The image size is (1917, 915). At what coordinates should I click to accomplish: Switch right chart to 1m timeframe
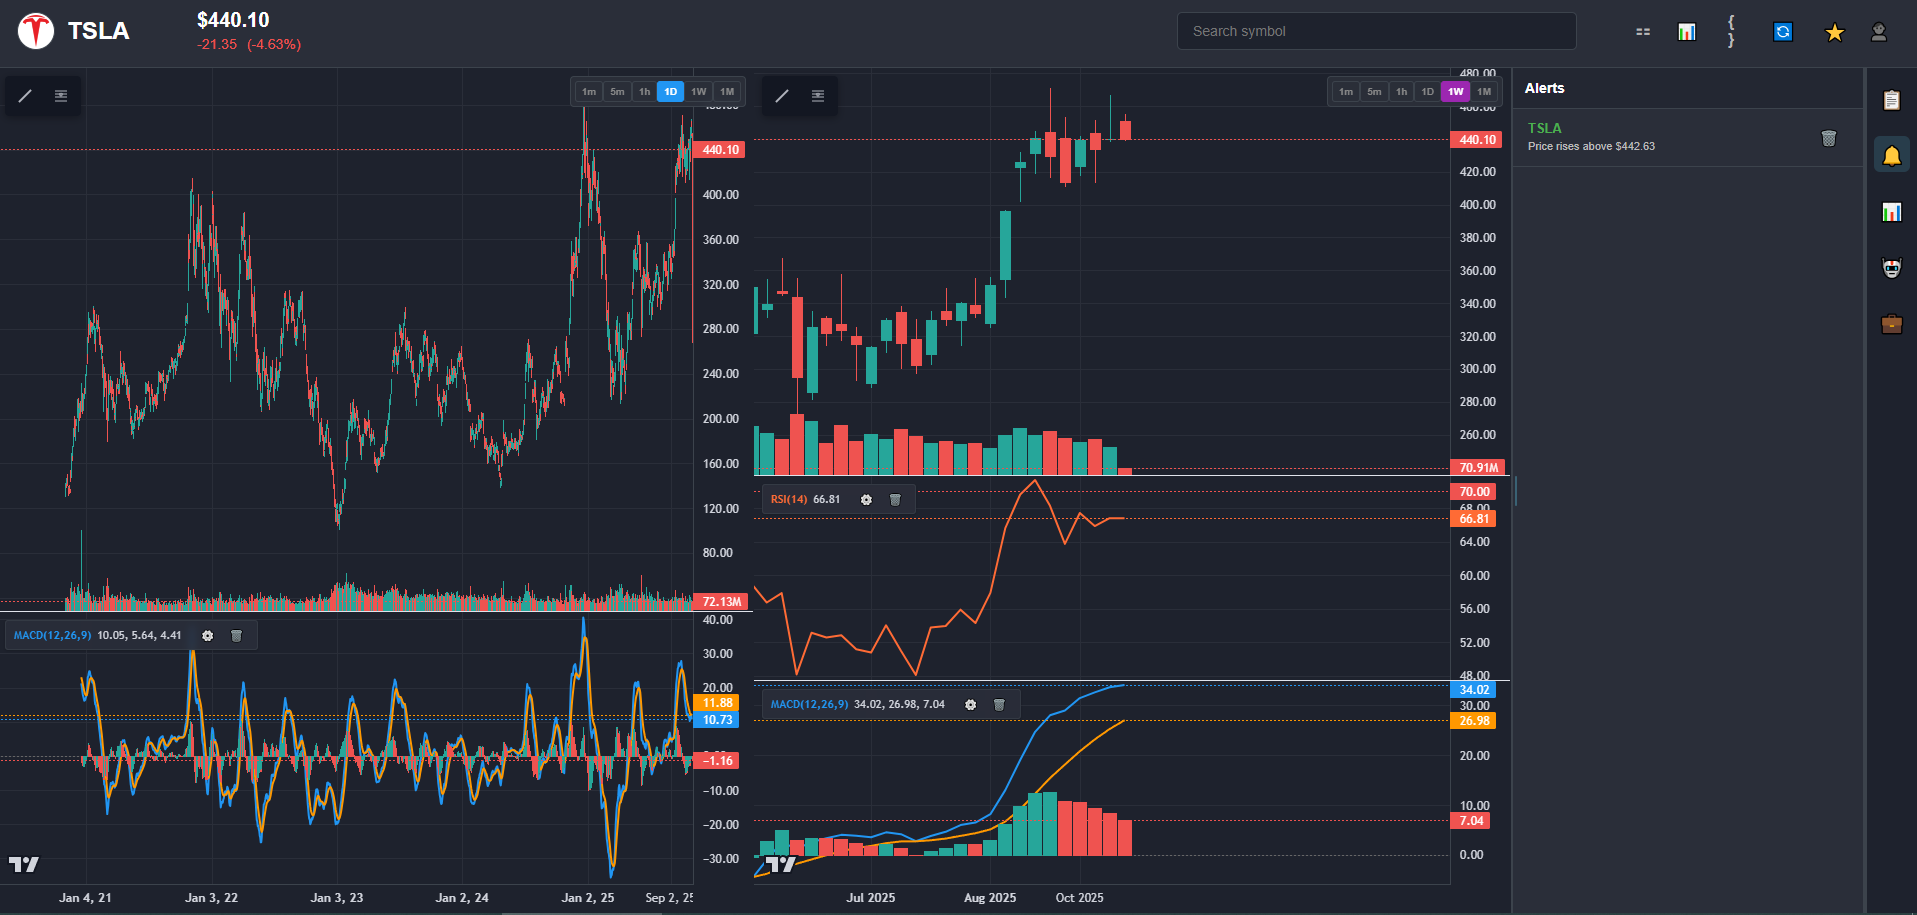pyautogui.click(x=1346, y=92)
